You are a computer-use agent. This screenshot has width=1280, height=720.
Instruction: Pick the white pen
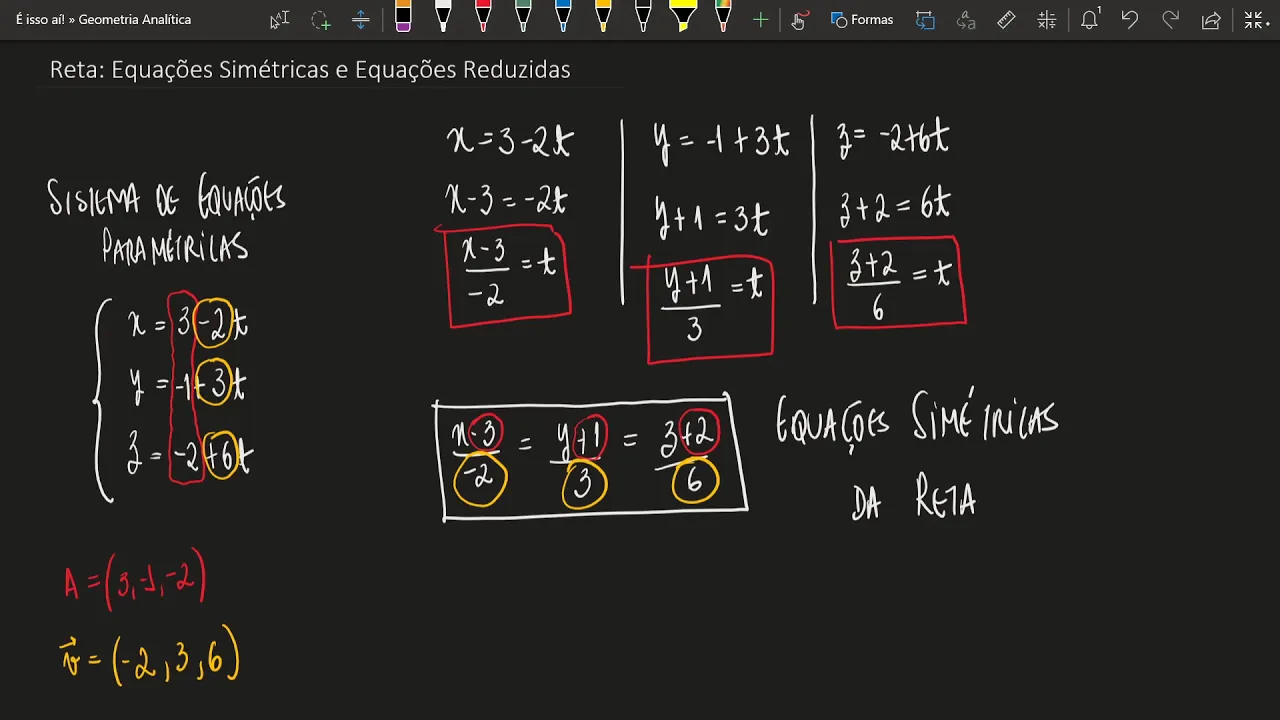pos(443,17)
